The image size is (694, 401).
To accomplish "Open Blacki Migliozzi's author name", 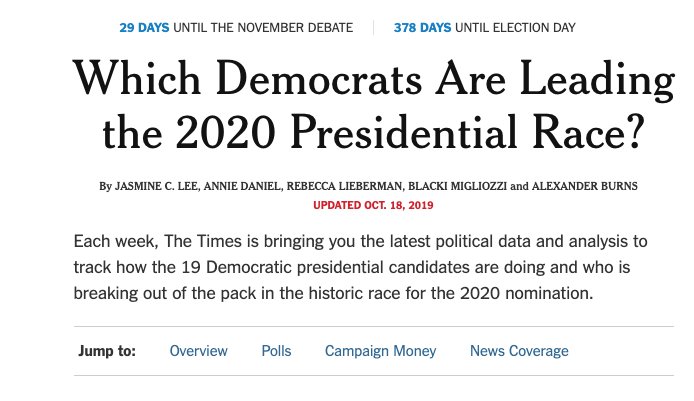I will point(457,186).
